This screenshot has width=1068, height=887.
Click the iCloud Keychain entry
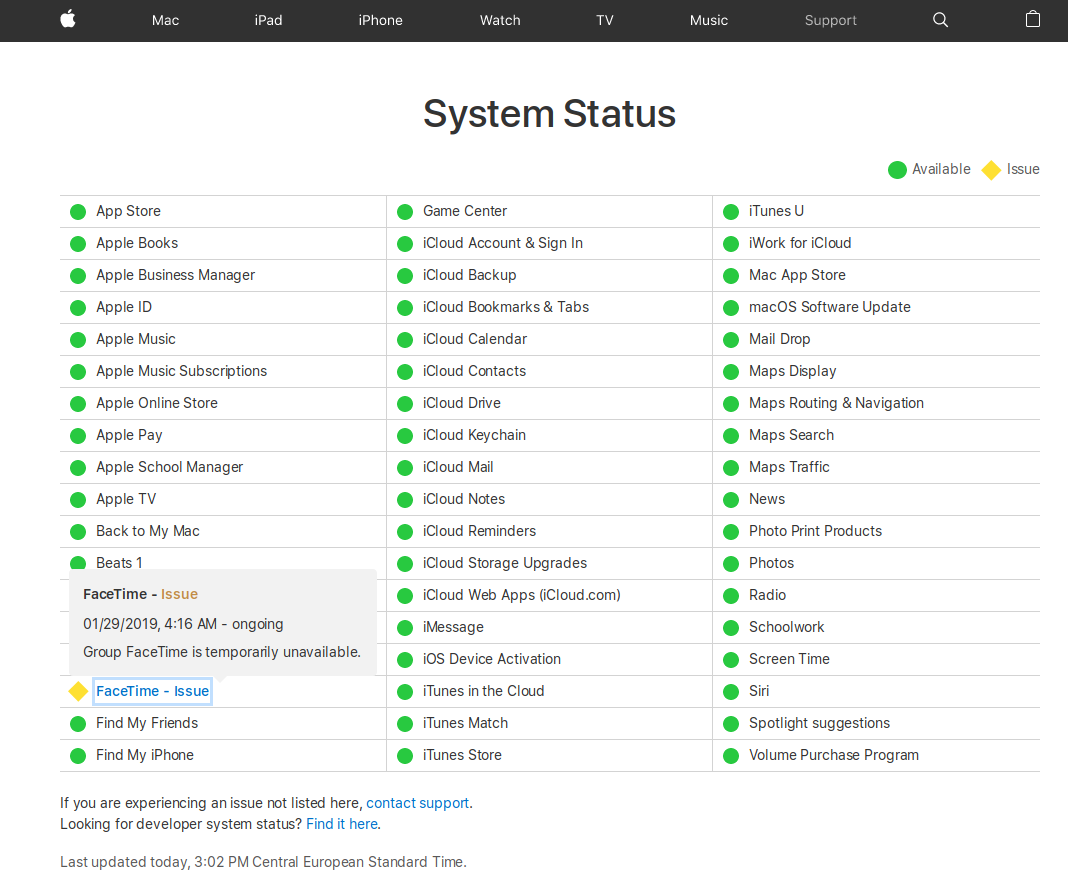coord(474,435)
